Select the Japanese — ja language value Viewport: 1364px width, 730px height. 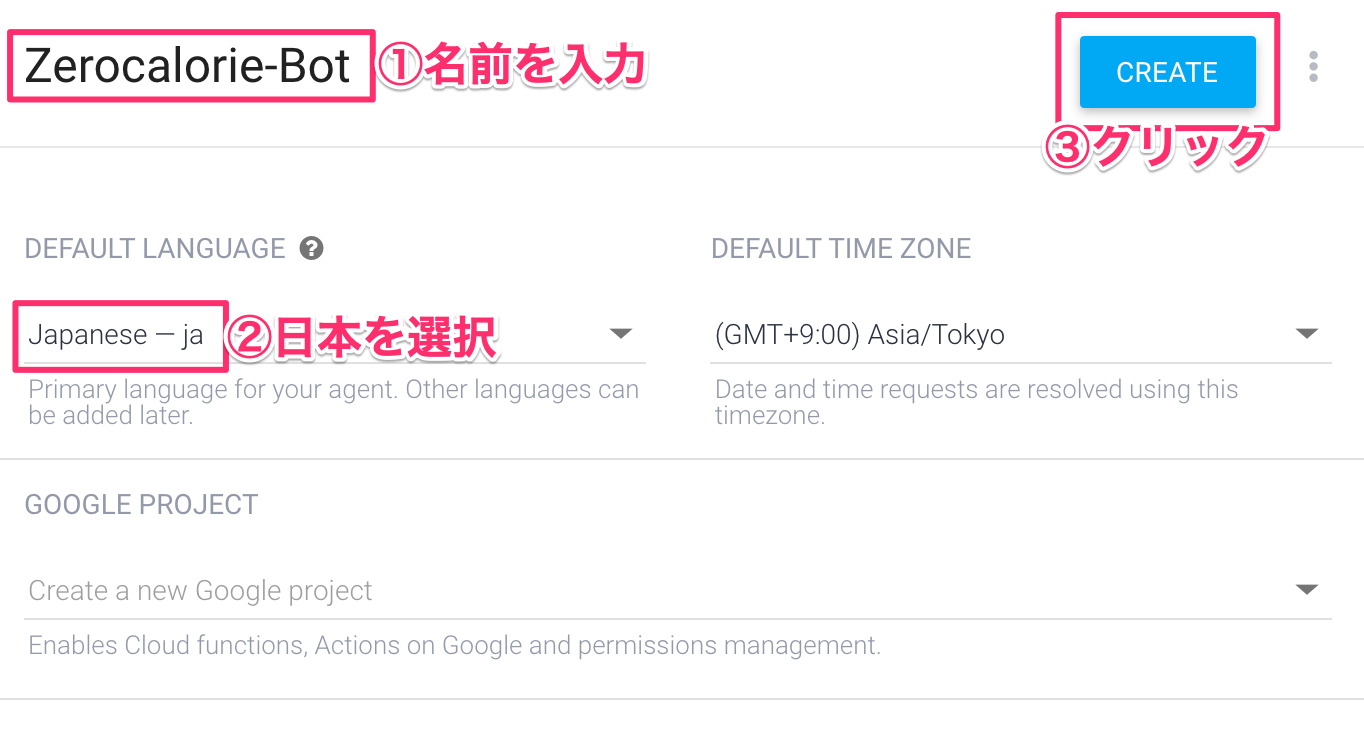click(116, 335)
